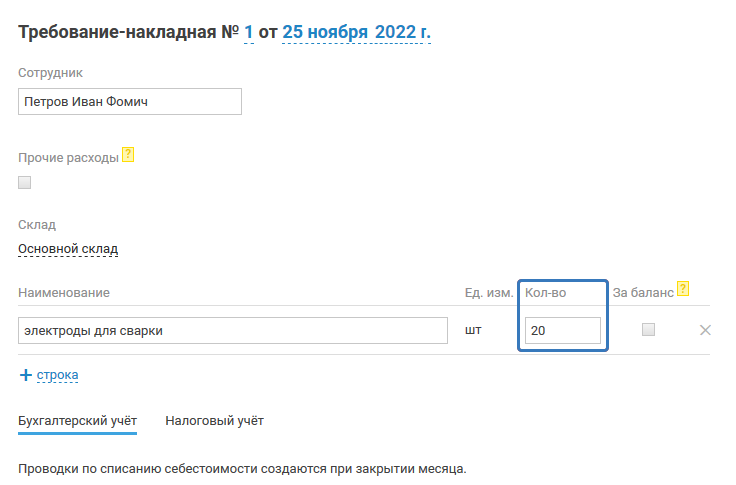Select the Бухгалтерский учёт tab
The width and height of the screenshot is (736, 485).
coord(77,421)
